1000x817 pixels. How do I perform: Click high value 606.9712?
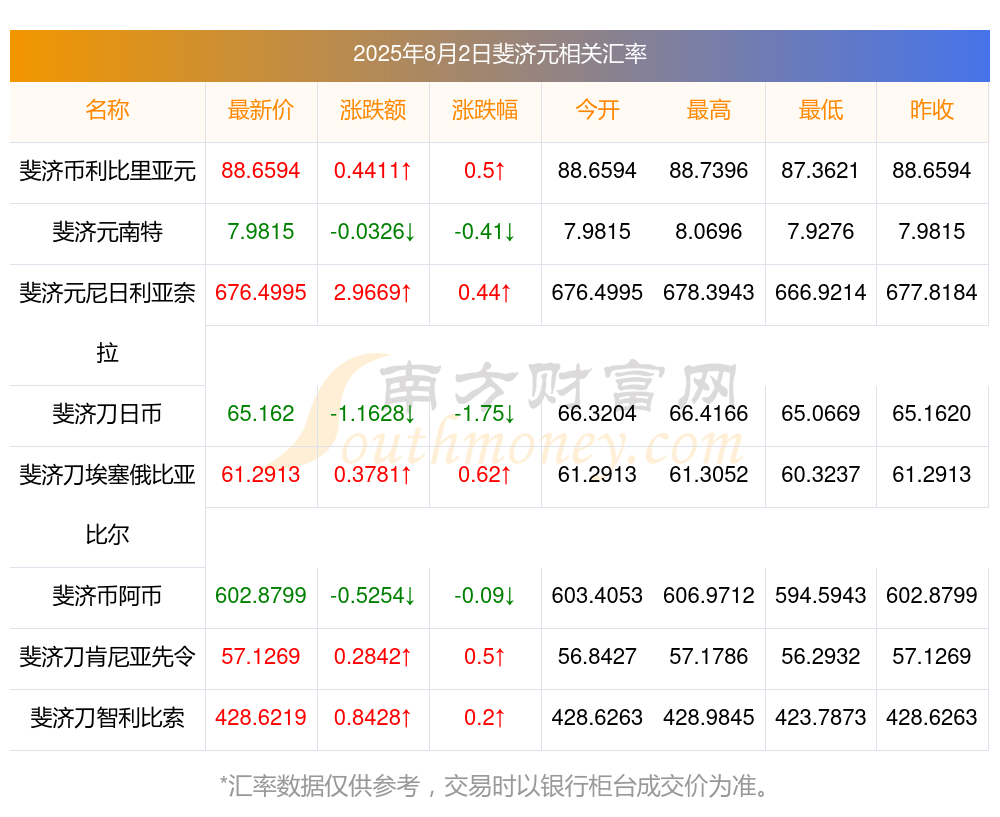tap(709, 596)
